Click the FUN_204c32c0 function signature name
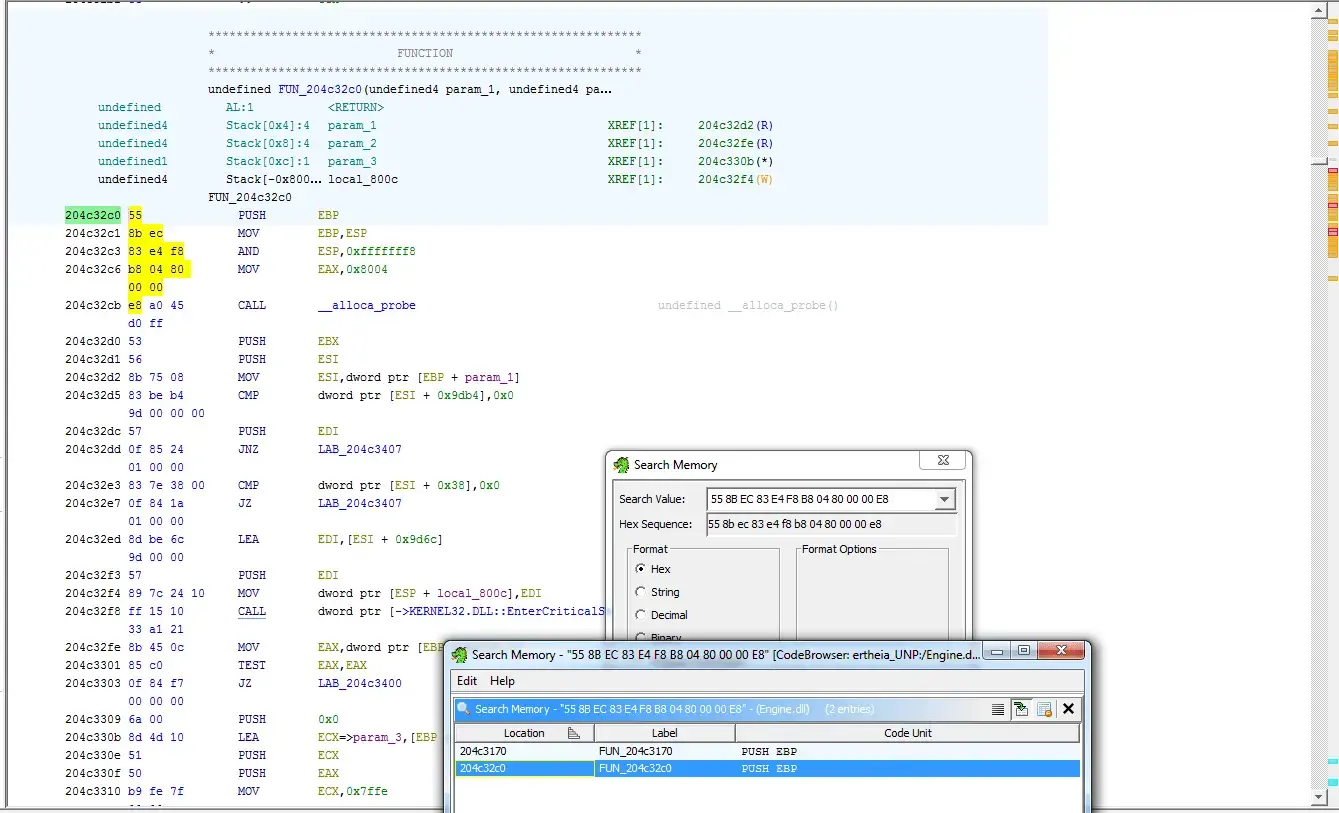Image resolution: width=1339 pixels, height=813 pixels. (320, 89)
